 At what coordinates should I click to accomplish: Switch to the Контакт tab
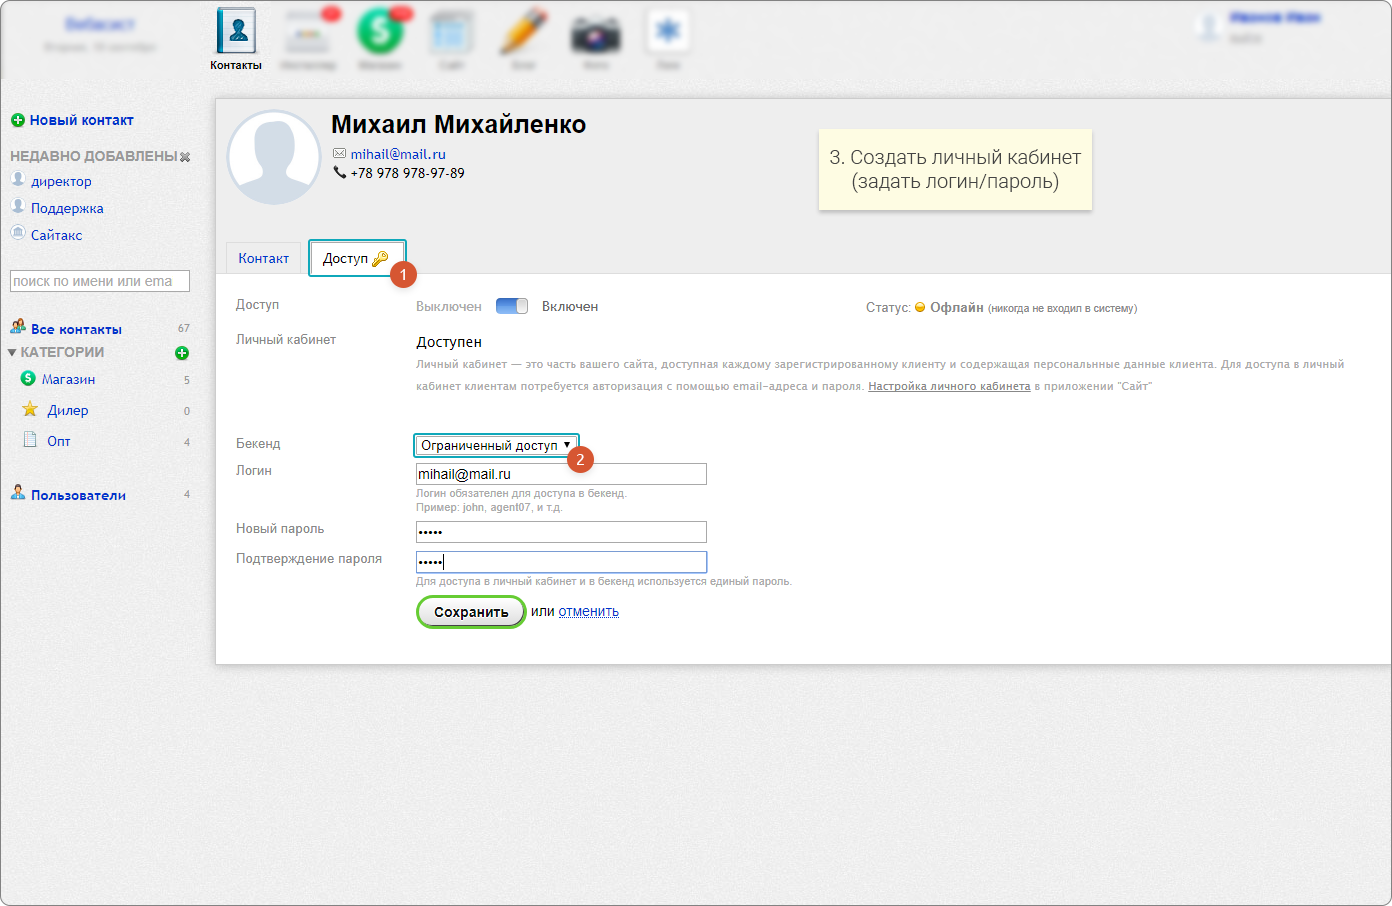pyautogui.click(x=263, y=258)
